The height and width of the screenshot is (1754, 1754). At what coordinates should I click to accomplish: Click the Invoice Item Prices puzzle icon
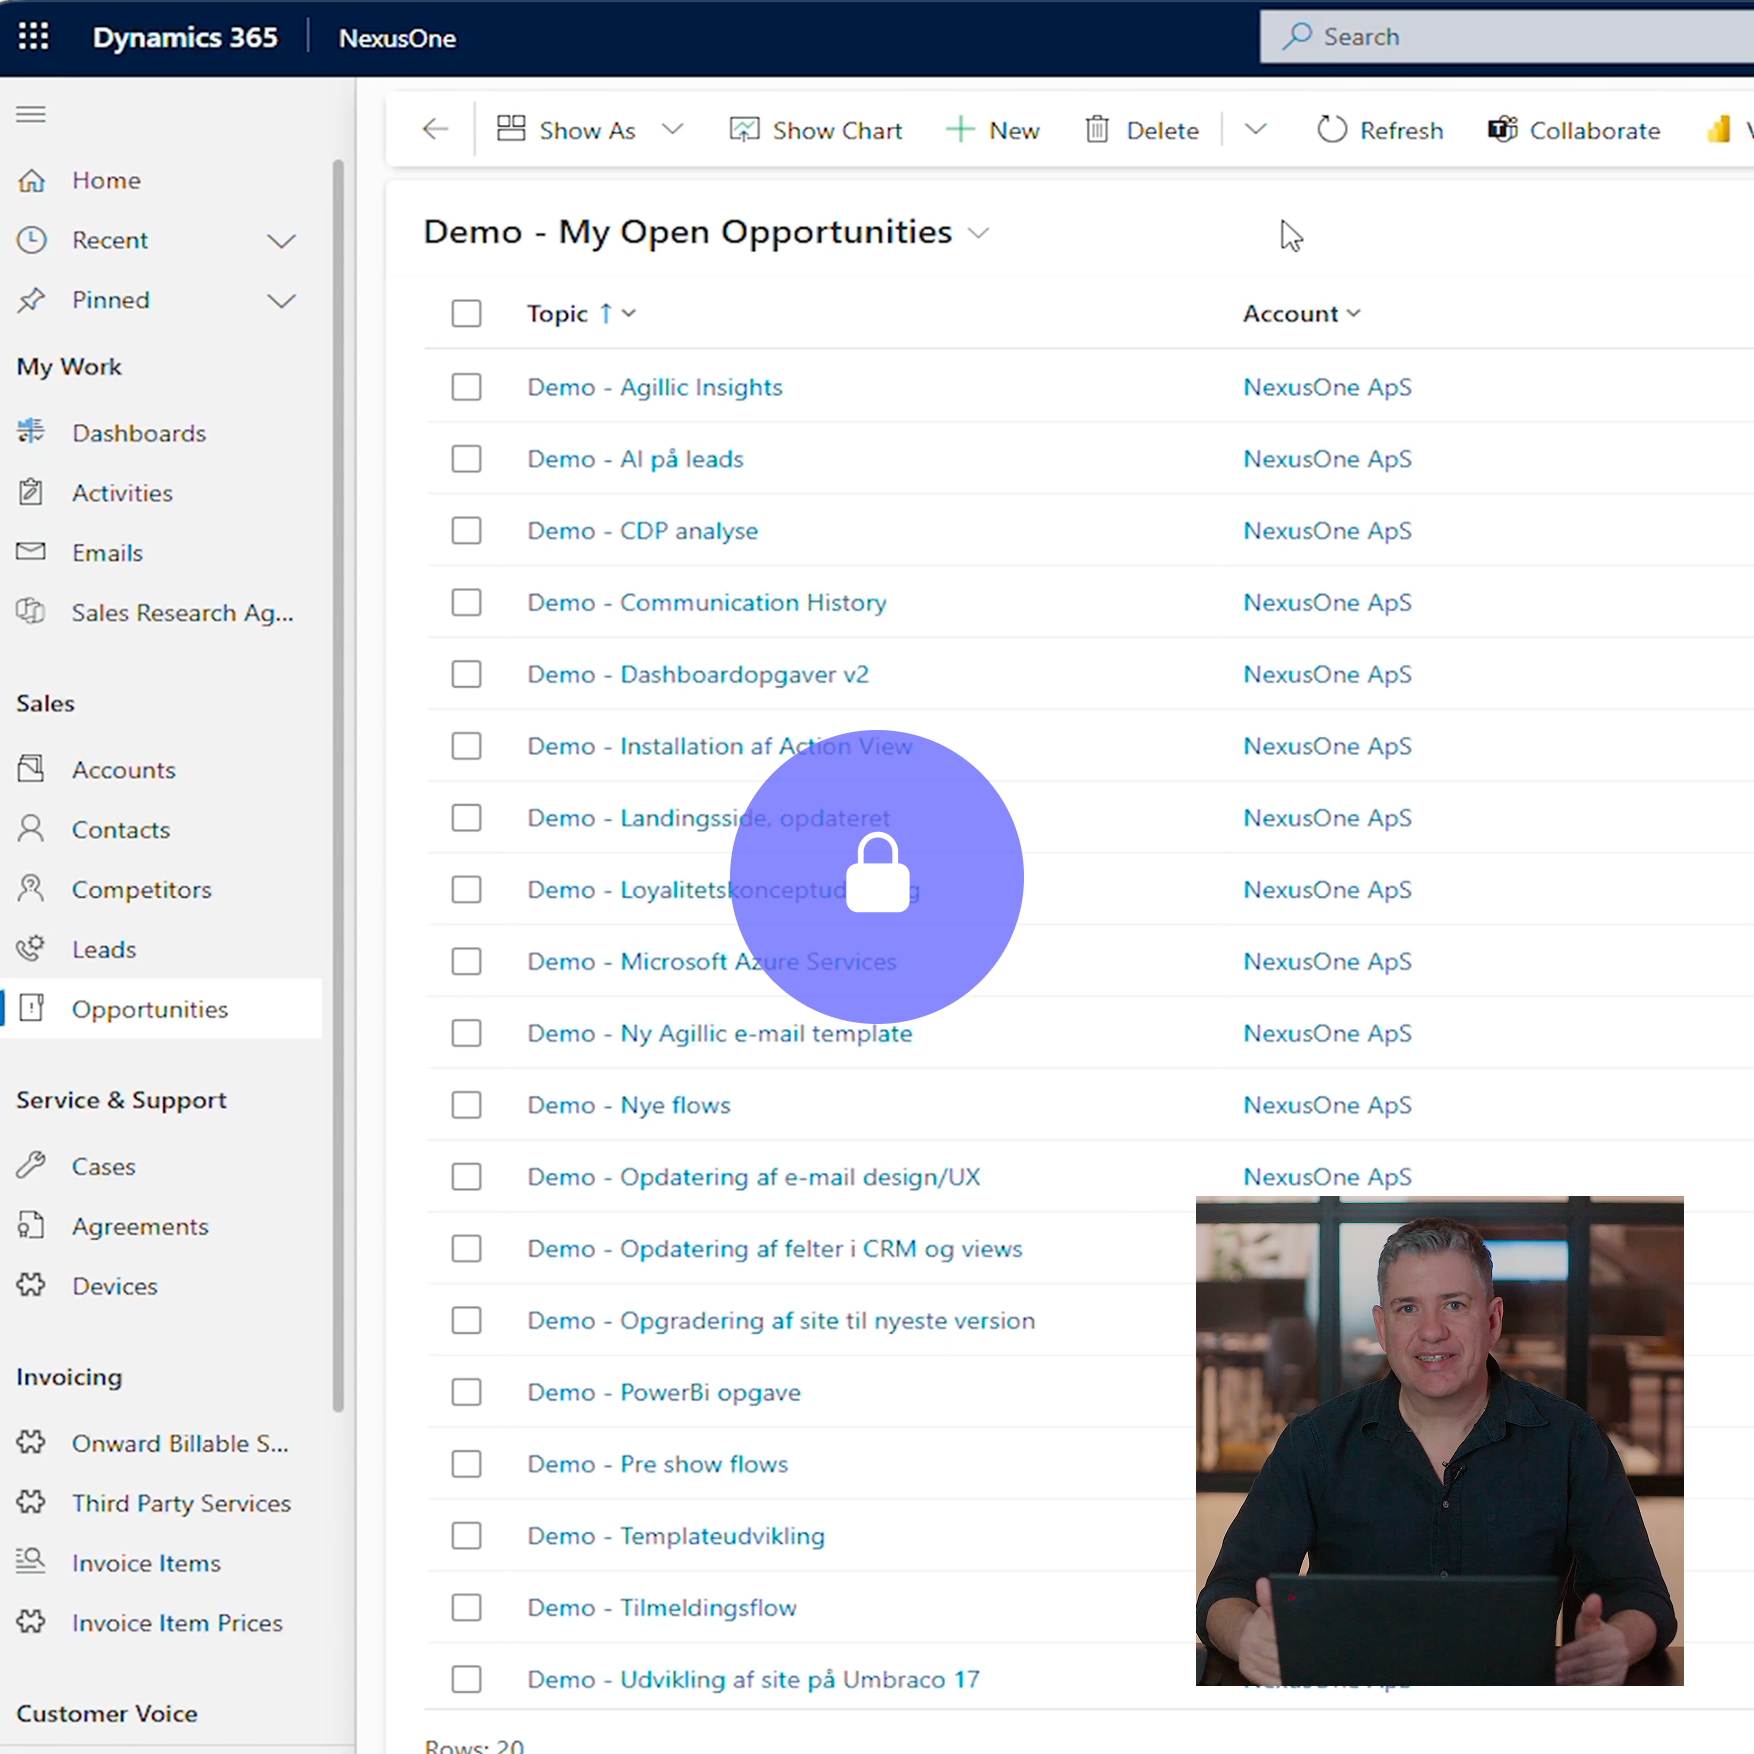tap(32, 1622)
